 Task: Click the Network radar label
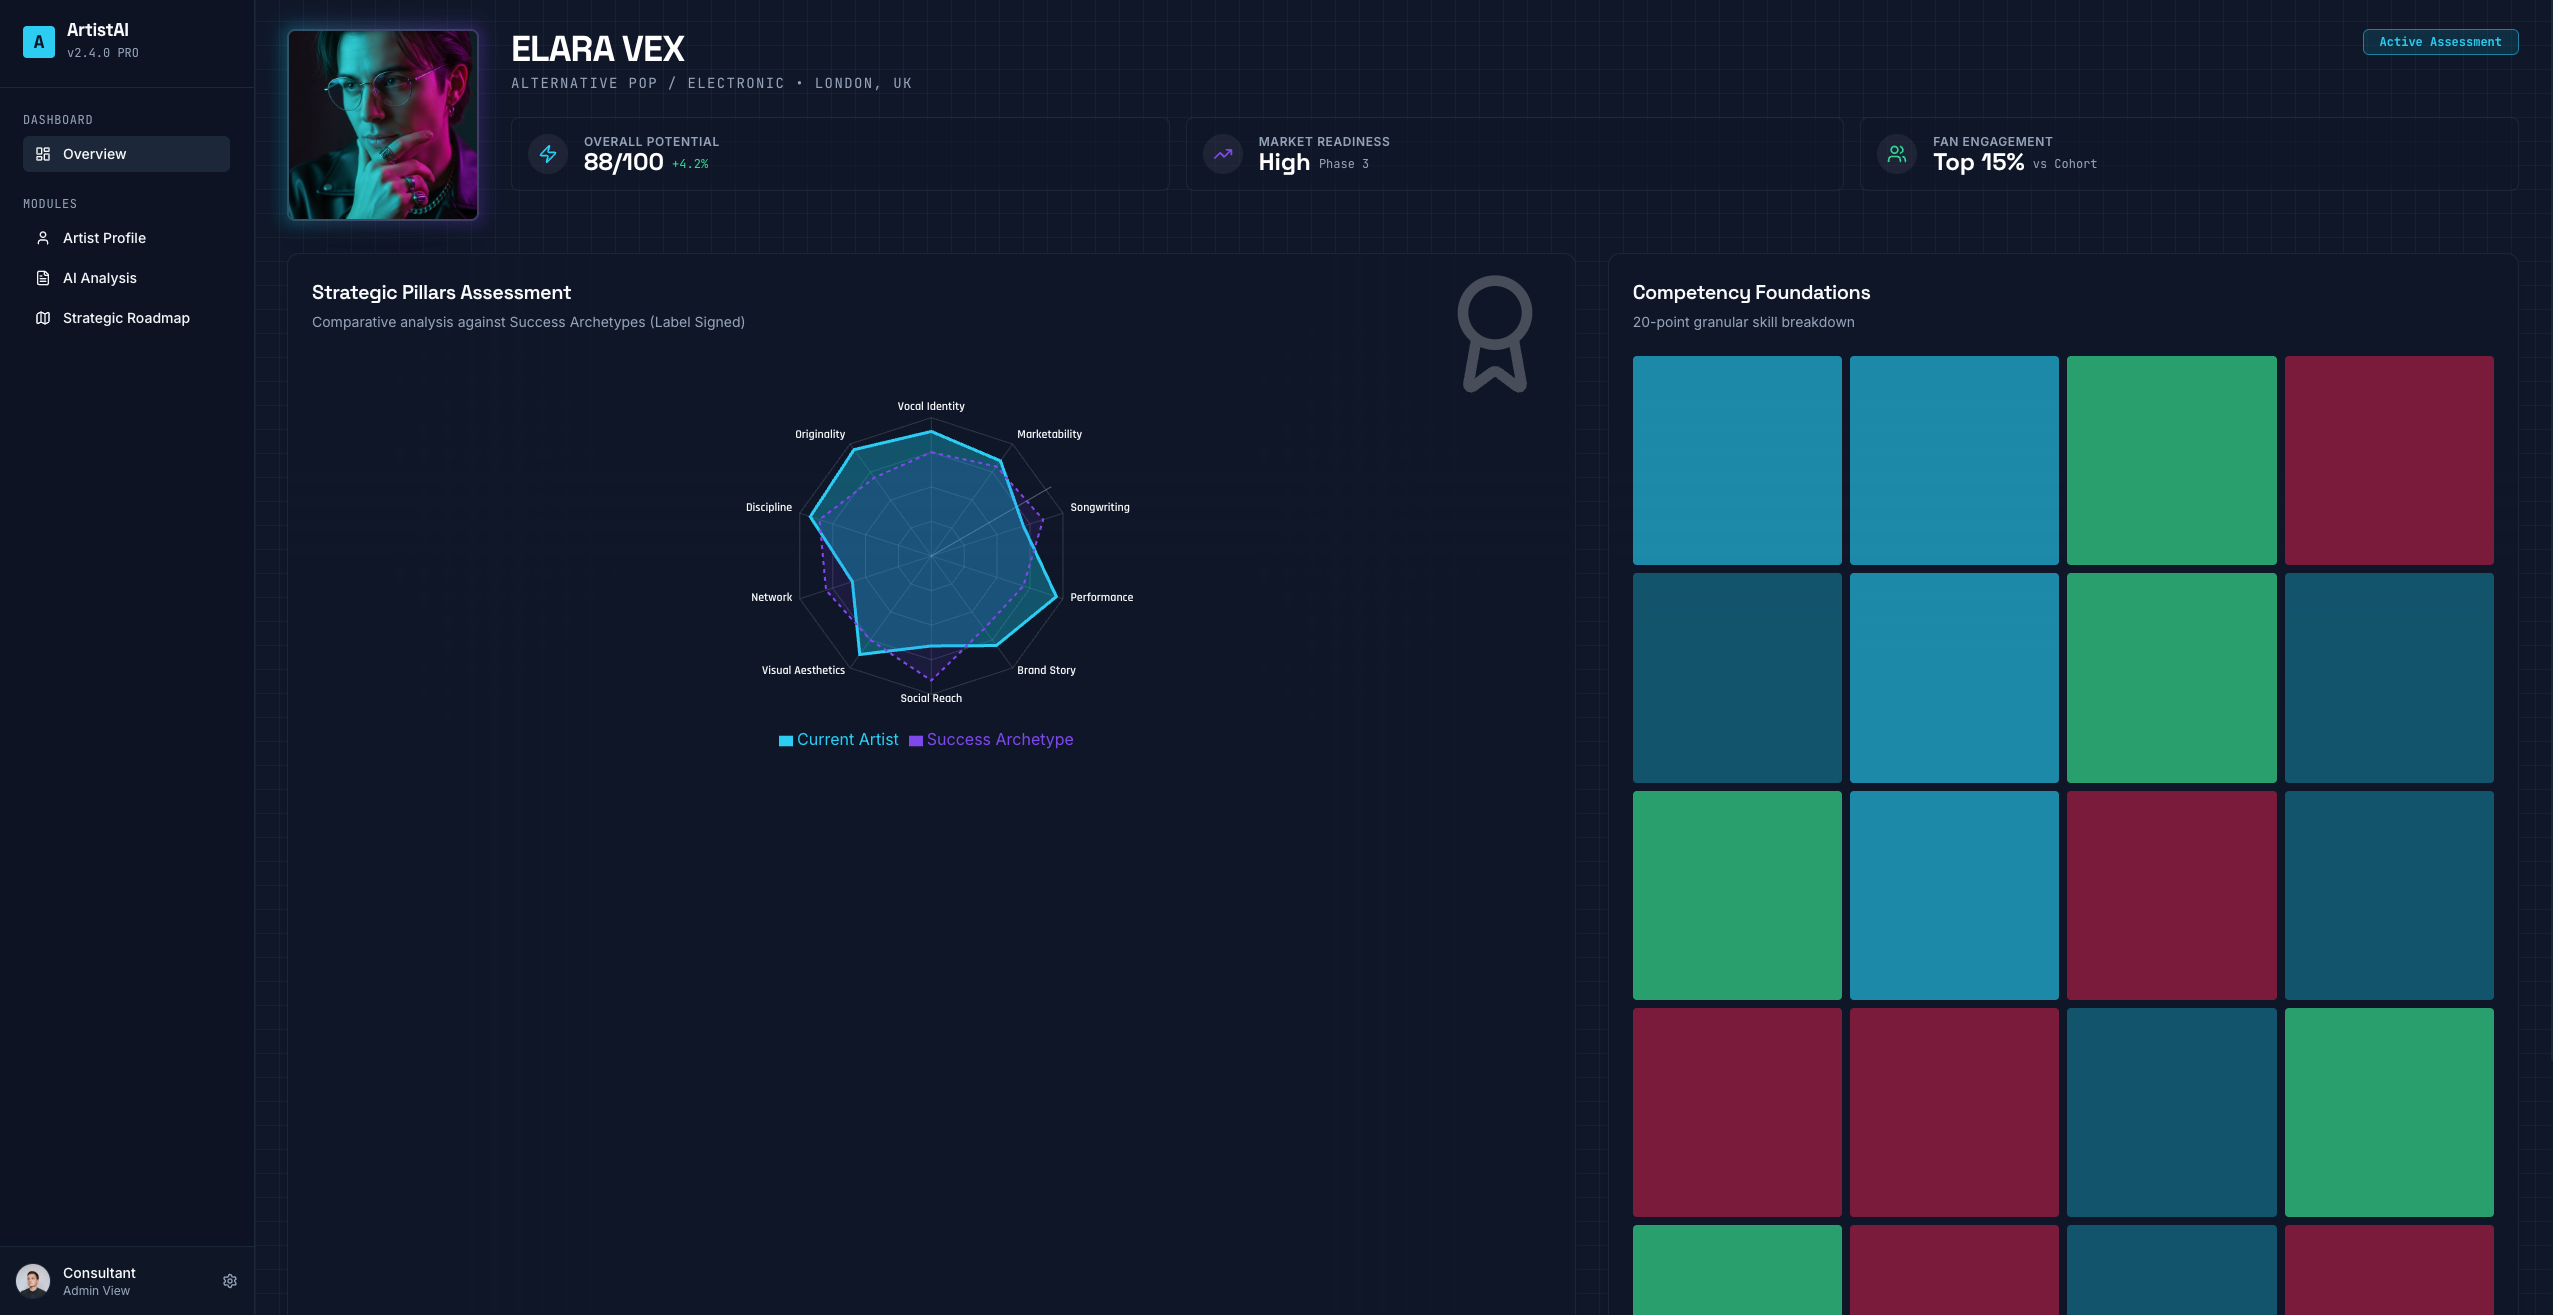point(771,597)
